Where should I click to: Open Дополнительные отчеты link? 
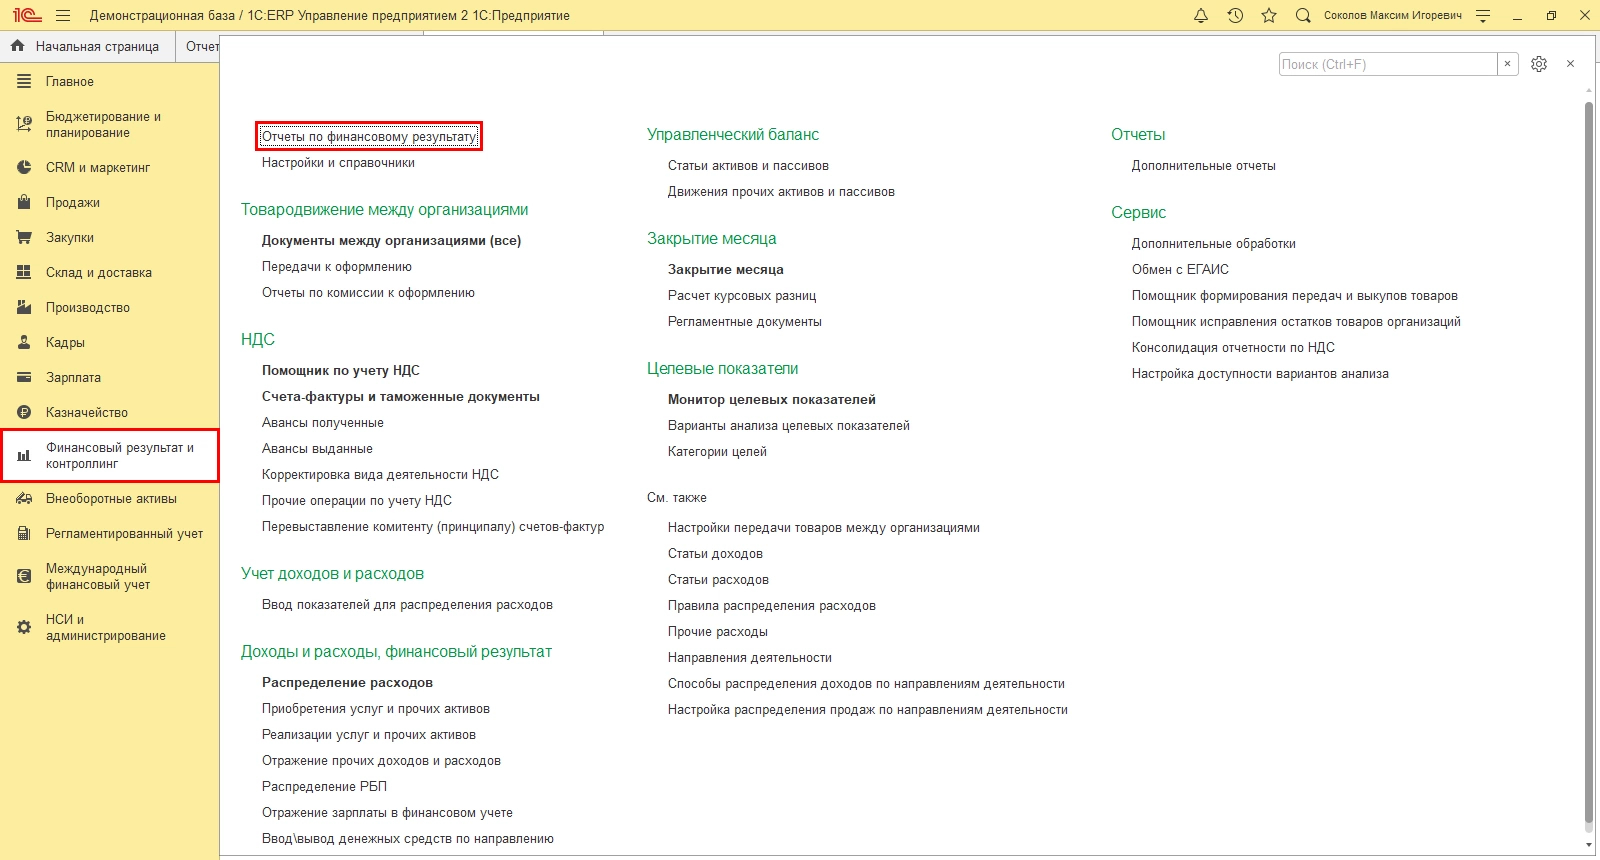1204,166
